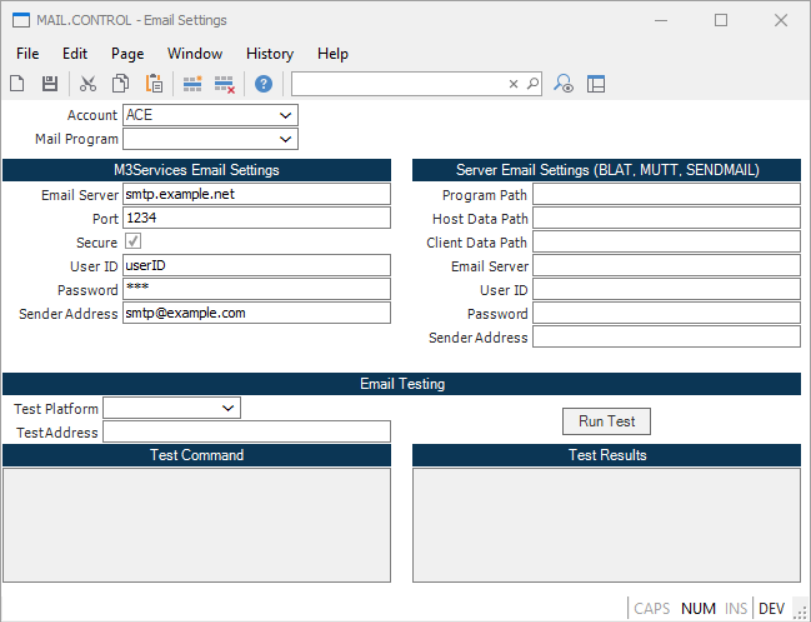
Task: Copy using the toolbar copy icon
Action: point(120,83)
